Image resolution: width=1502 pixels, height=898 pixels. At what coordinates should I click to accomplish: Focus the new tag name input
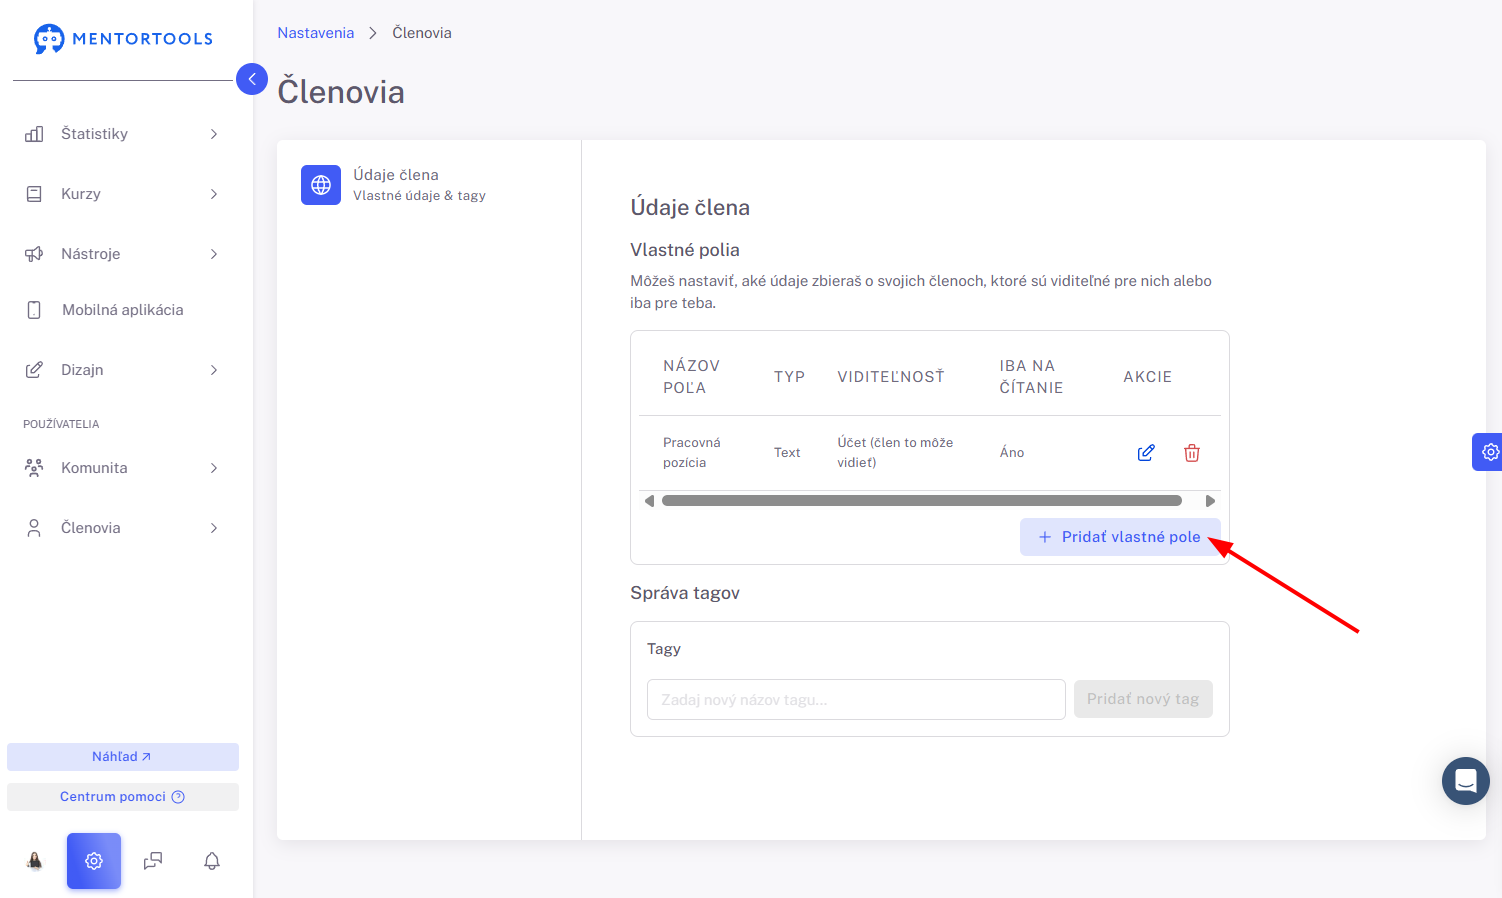coord(856,700)
